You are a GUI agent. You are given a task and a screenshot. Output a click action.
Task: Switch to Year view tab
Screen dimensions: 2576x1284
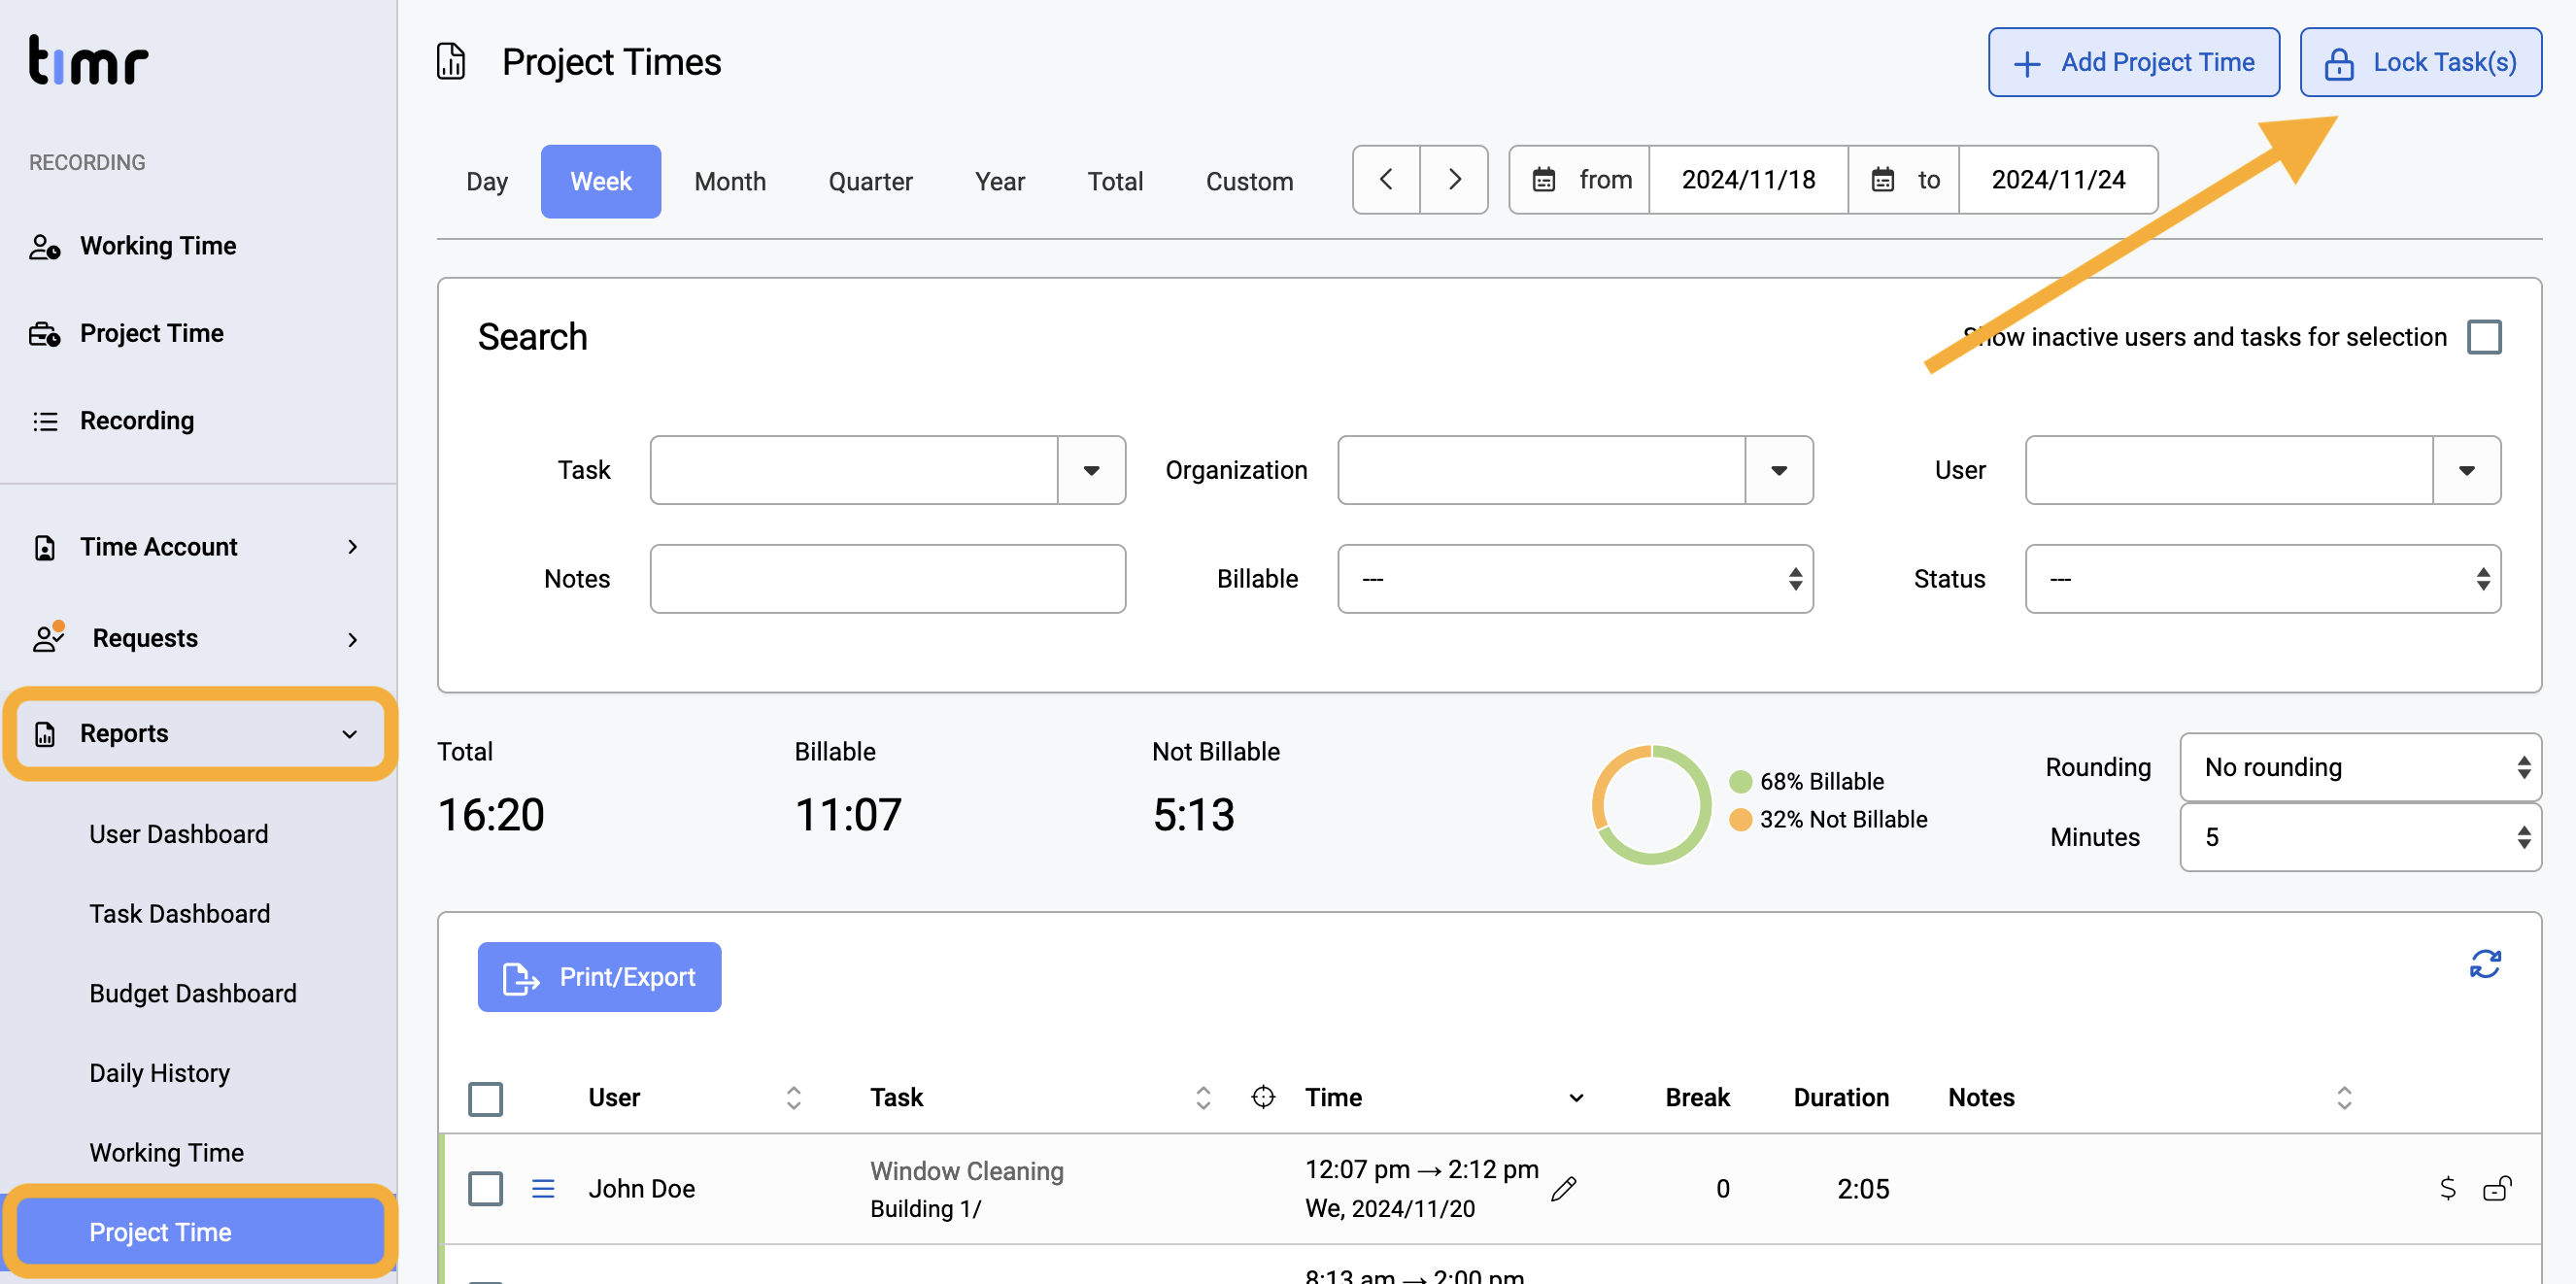pos(1000,181)
